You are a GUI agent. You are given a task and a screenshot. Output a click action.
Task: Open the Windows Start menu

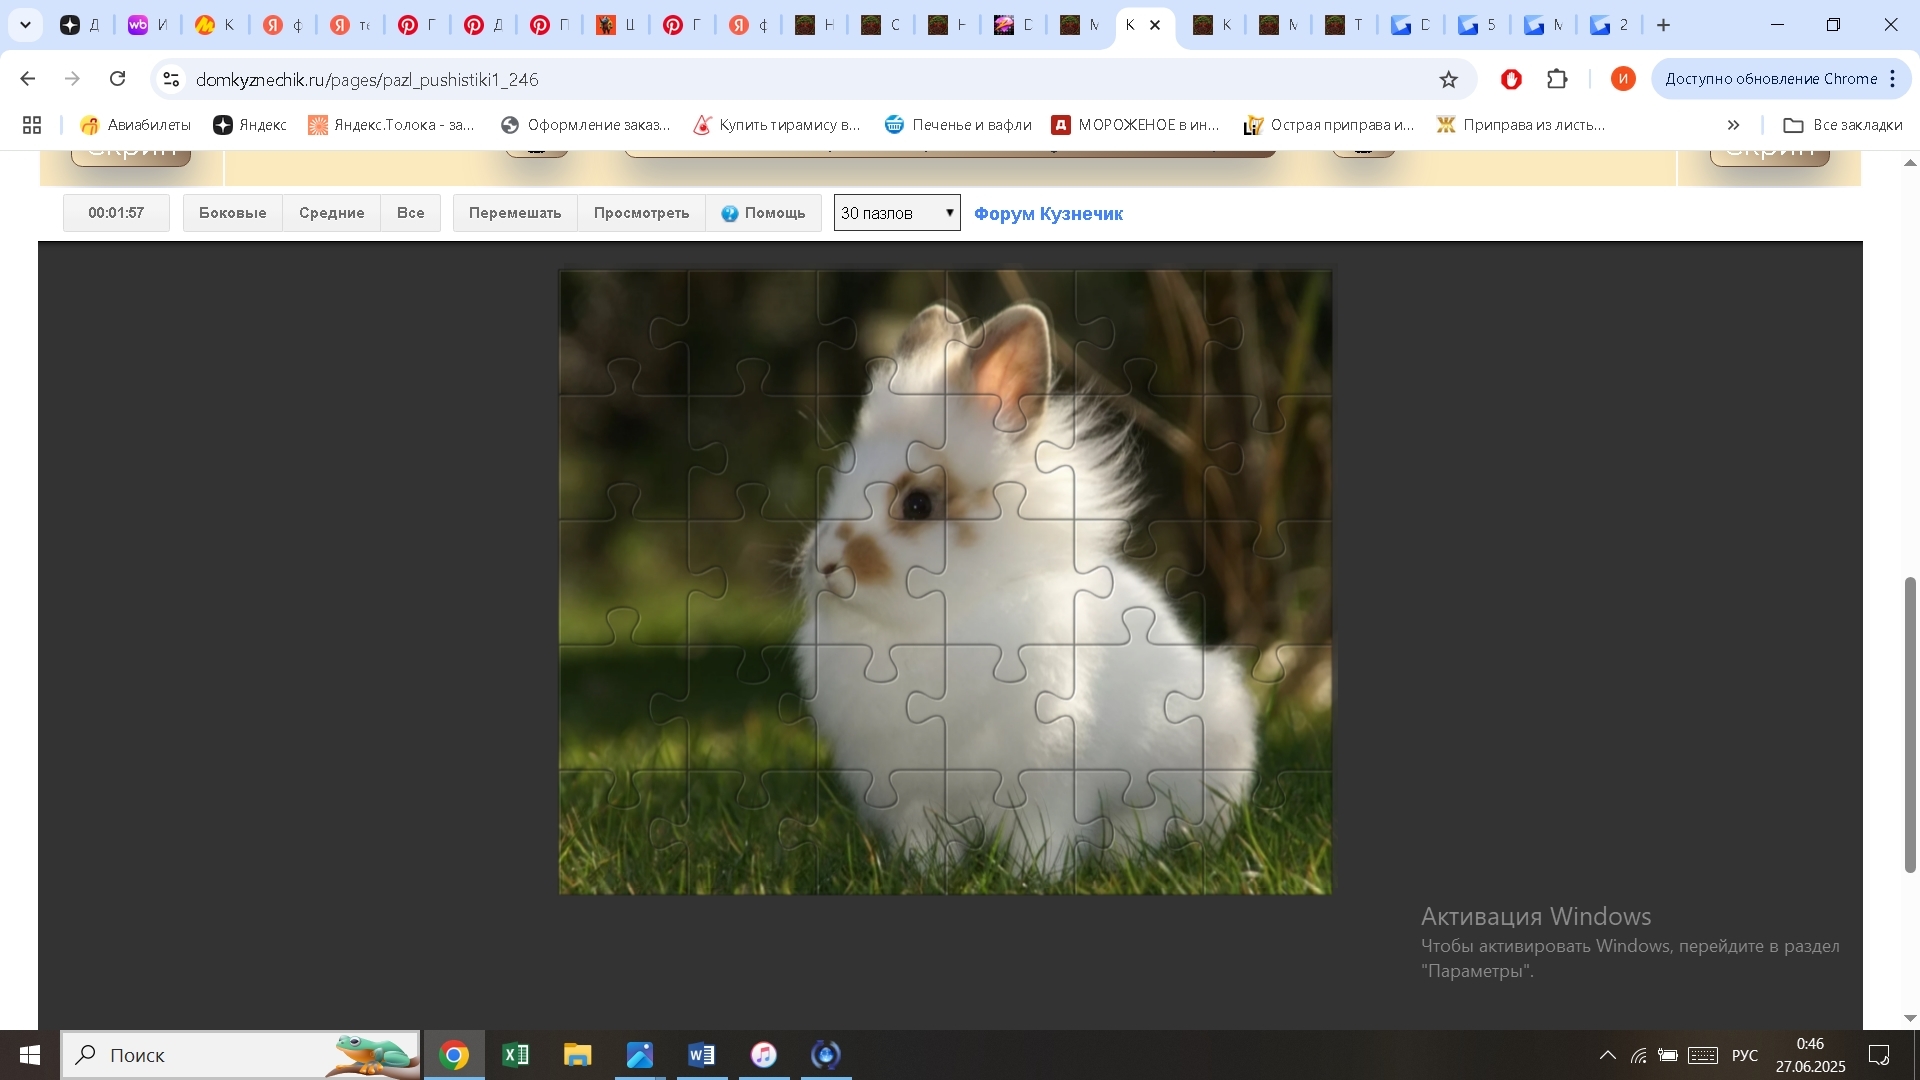pos(29,1055)
